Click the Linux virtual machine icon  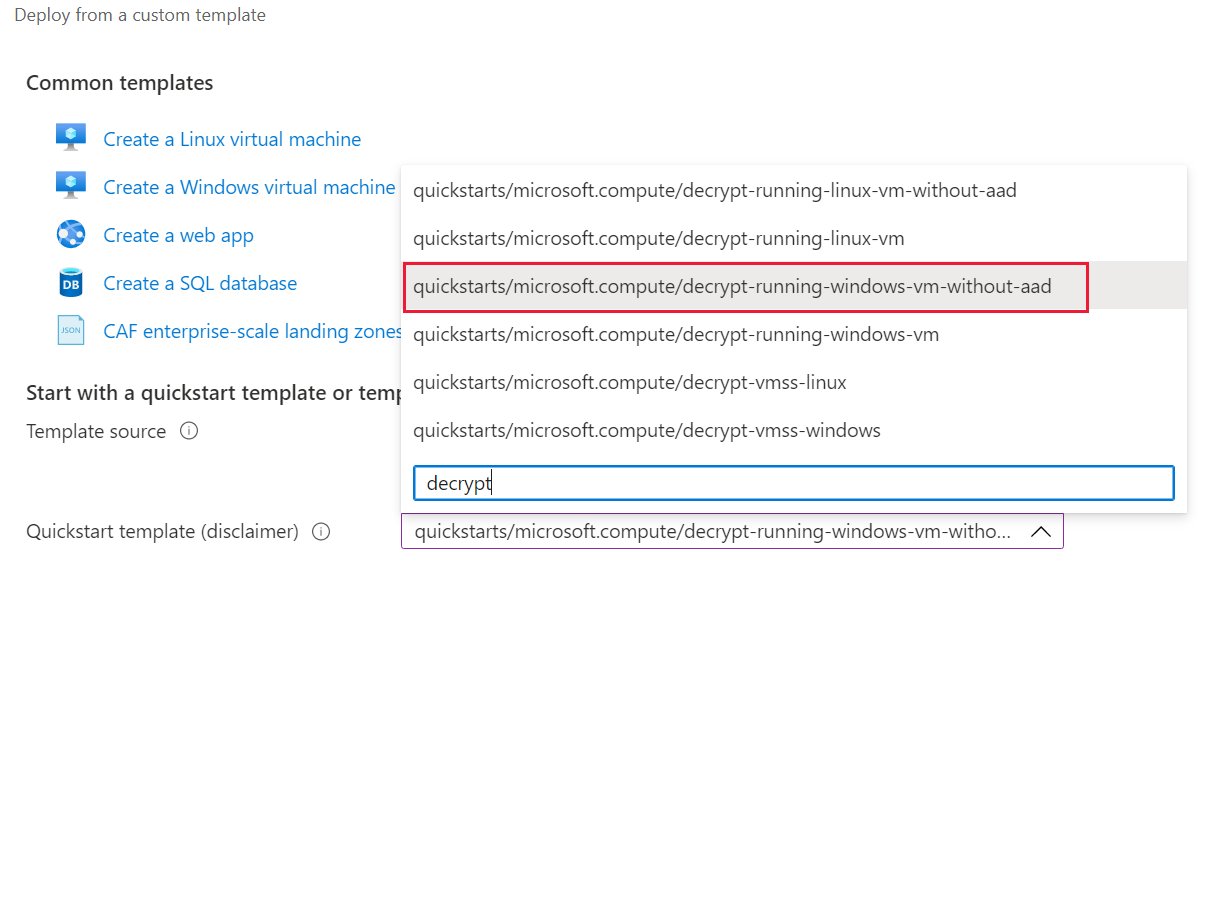click(x=71, y=138)
